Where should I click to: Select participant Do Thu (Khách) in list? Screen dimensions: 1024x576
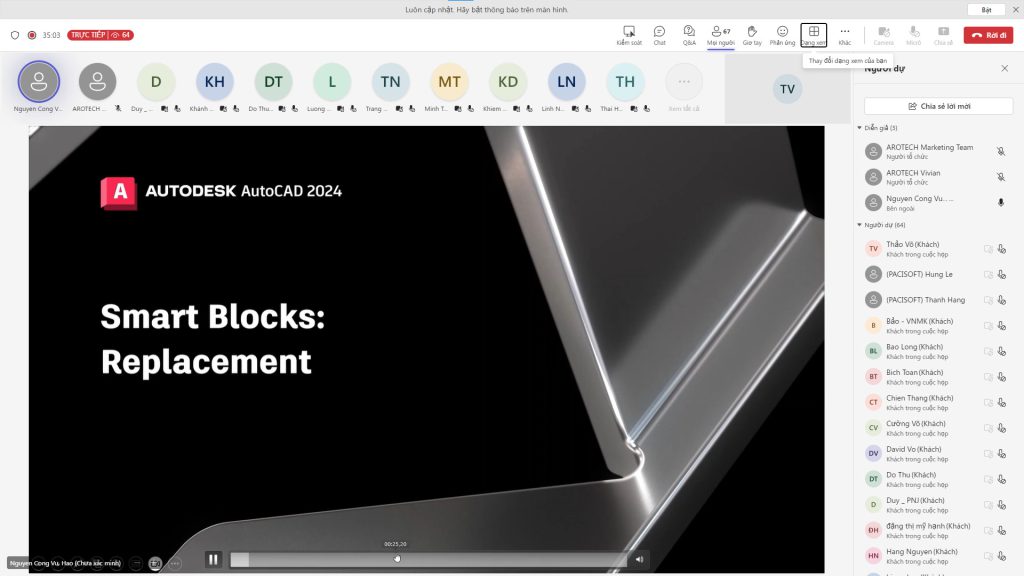(x=937, y=479)
